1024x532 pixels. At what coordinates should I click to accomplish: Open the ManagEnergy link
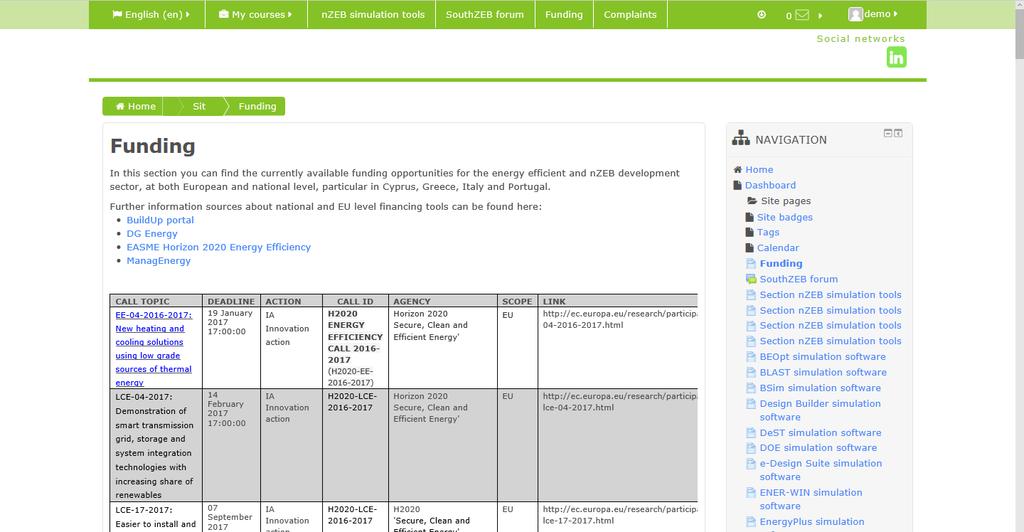[159, 261]
